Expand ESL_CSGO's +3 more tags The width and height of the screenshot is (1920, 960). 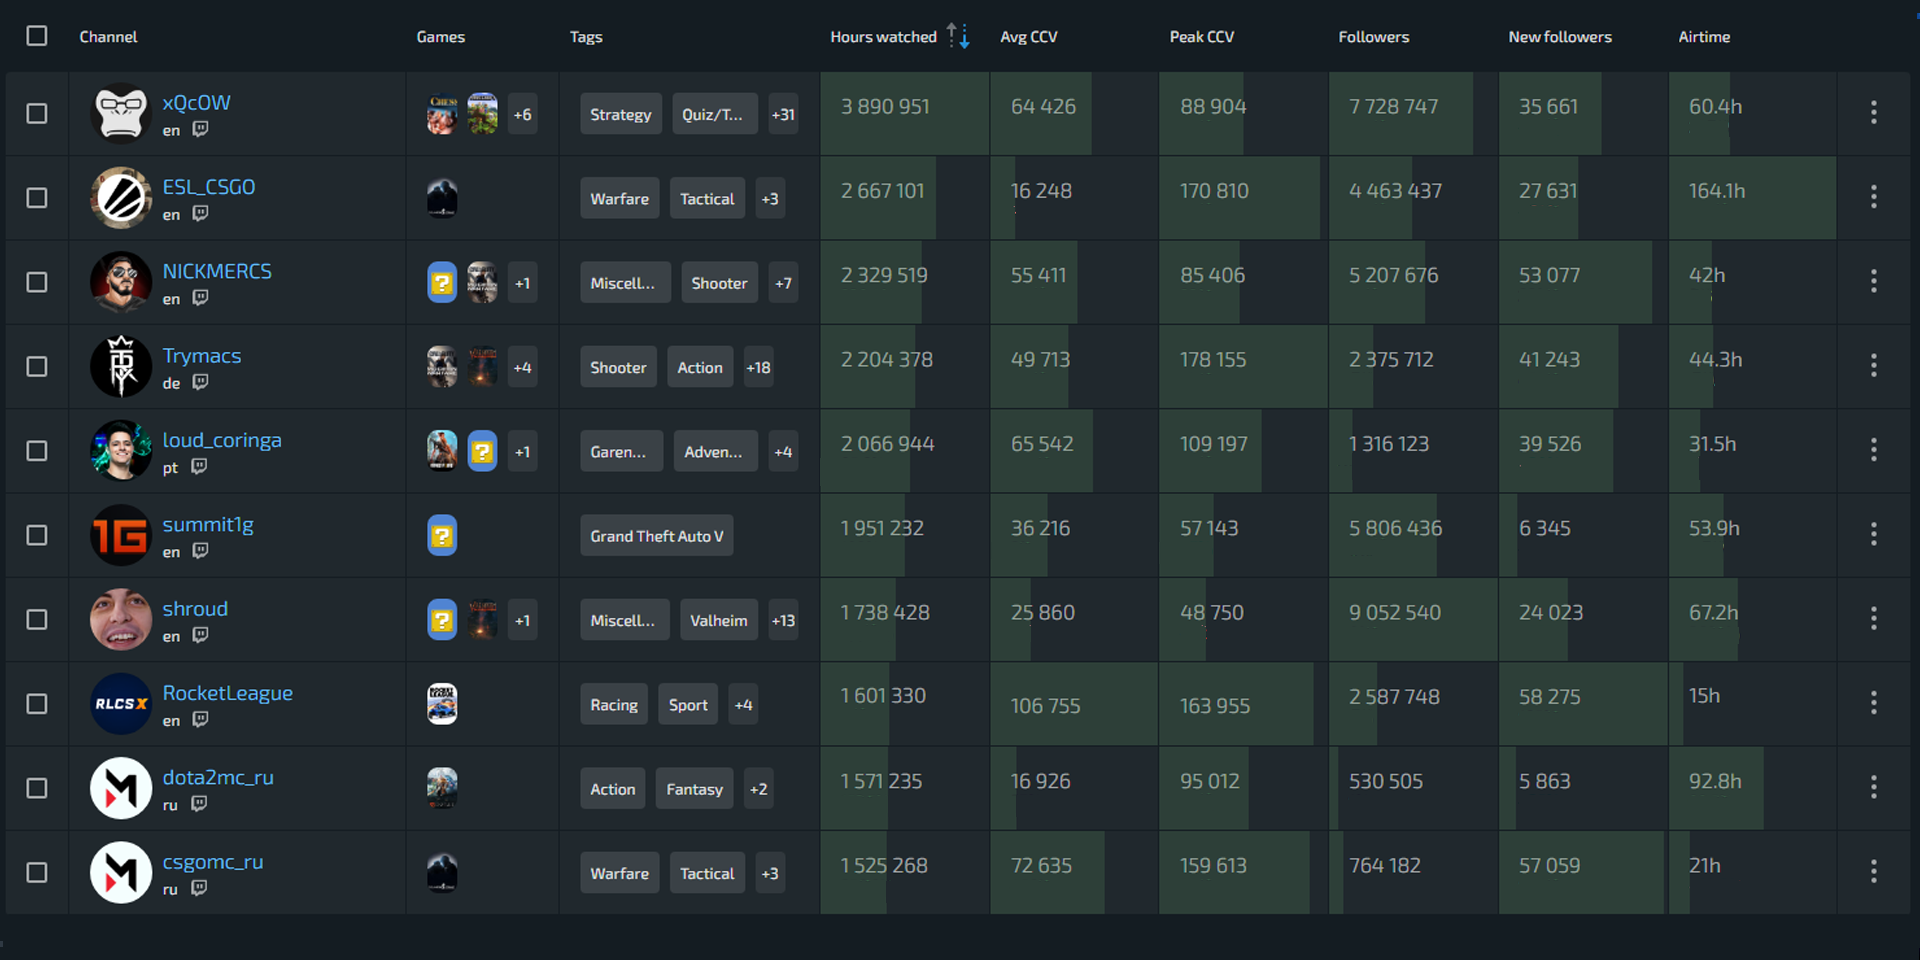pos(770,198)
